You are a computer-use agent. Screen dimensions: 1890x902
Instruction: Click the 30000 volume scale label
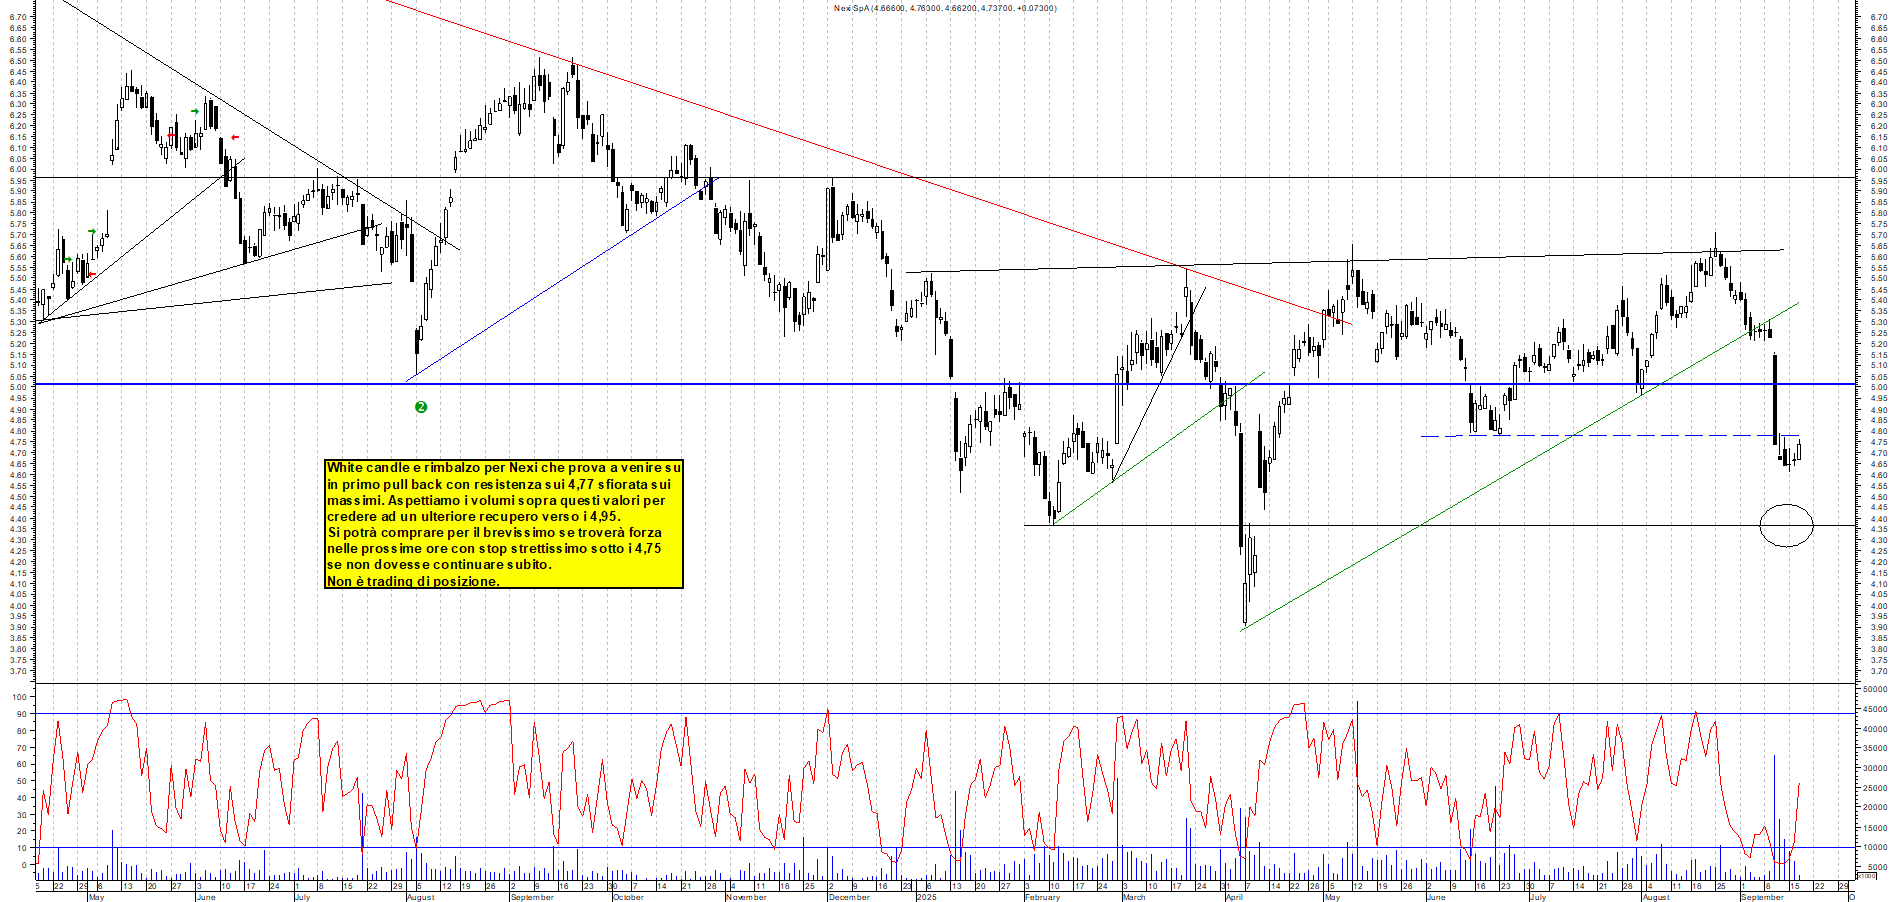point(1875,768)
